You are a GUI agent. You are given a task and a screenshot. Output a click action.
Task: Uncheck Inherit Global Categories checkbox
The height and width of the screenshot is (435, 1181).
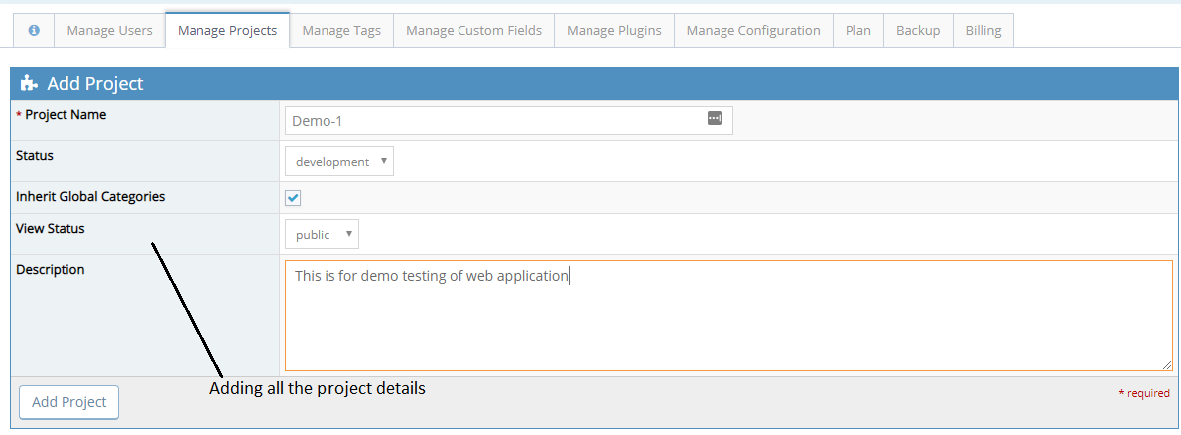[293, 198]
